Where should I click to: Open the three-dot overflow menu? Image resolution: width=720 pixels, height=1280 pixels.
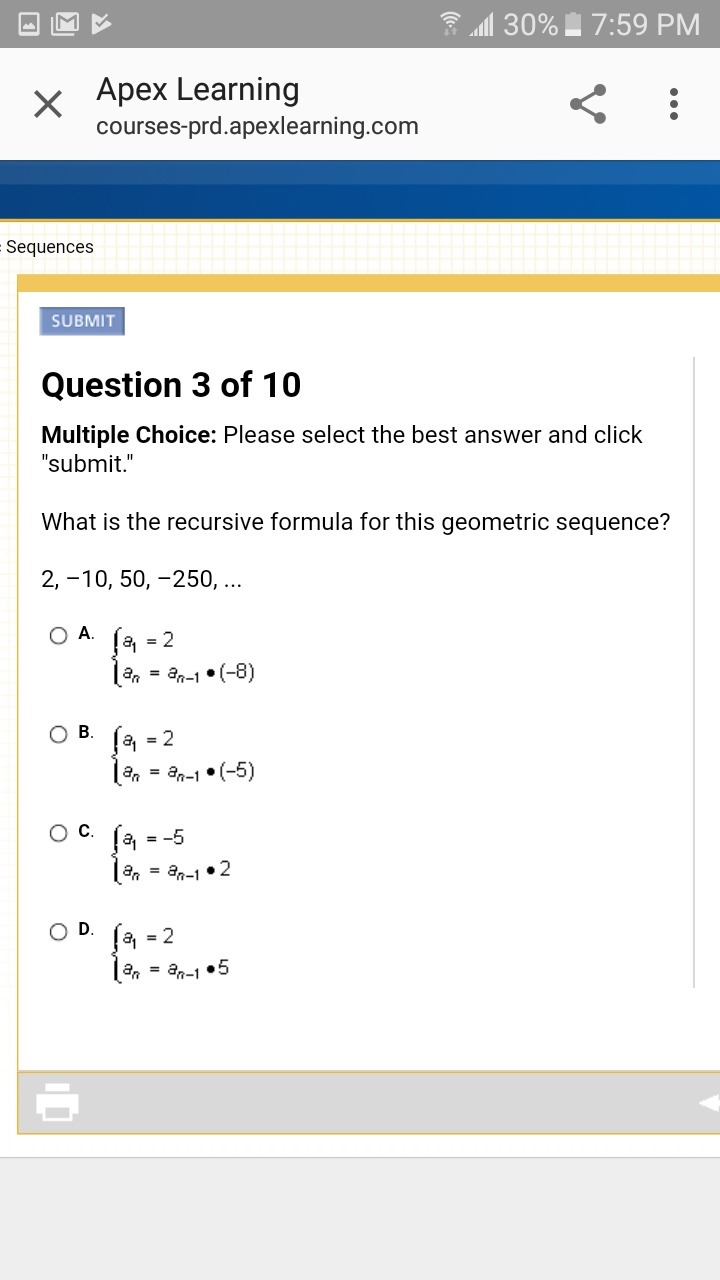674,104
